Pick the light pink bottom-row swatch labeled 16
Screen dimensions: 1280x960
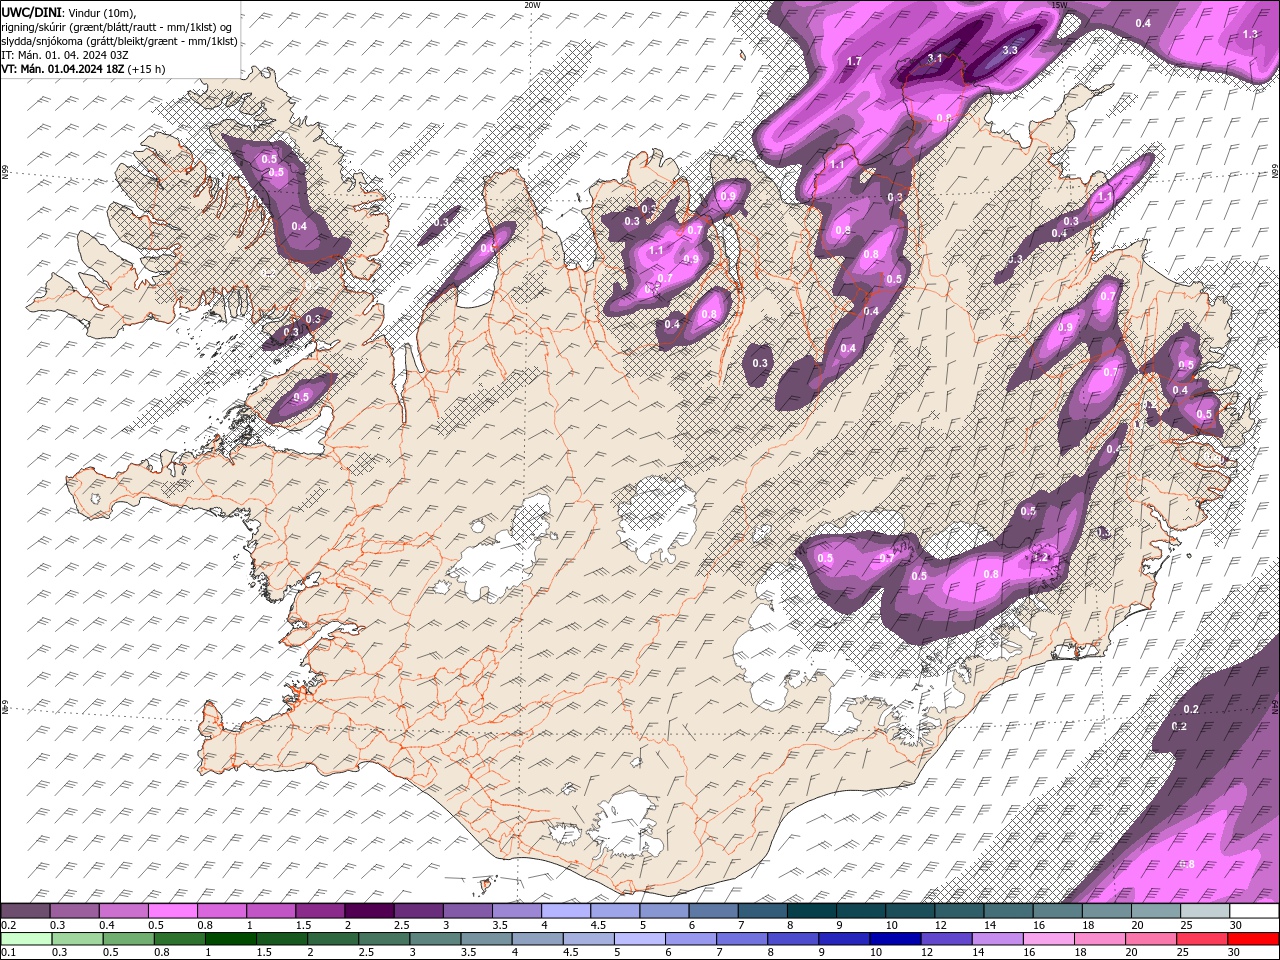point(1048,939)
